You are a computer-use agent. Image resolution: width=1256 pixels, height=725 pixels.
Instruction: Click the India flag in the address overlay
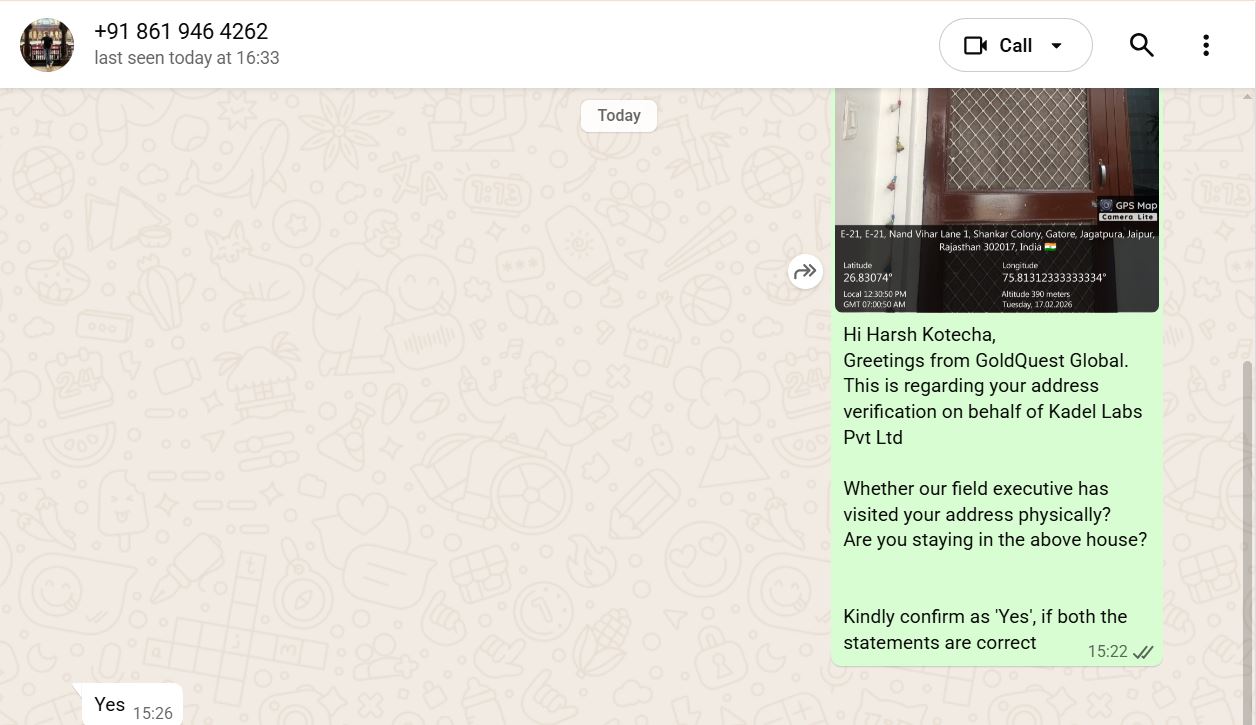point(1050,246)
